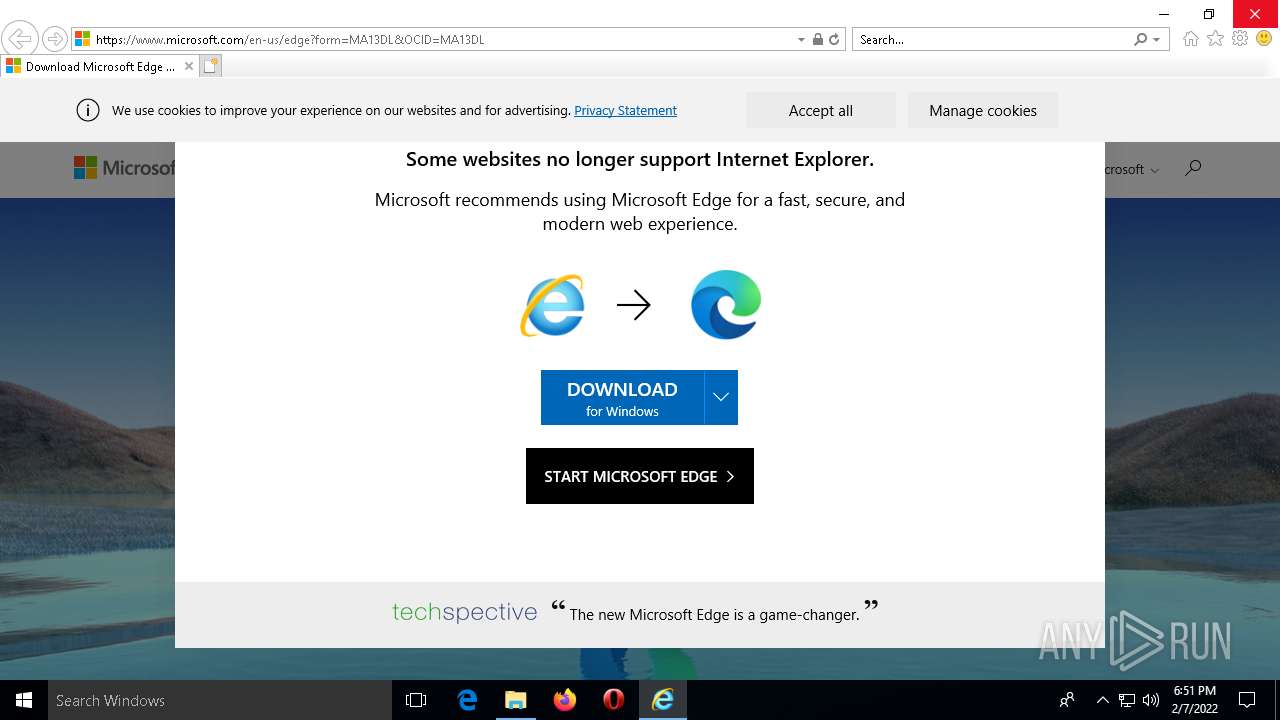Click the techspective logo
1280x720 pixels.
(x=465, y=612)
